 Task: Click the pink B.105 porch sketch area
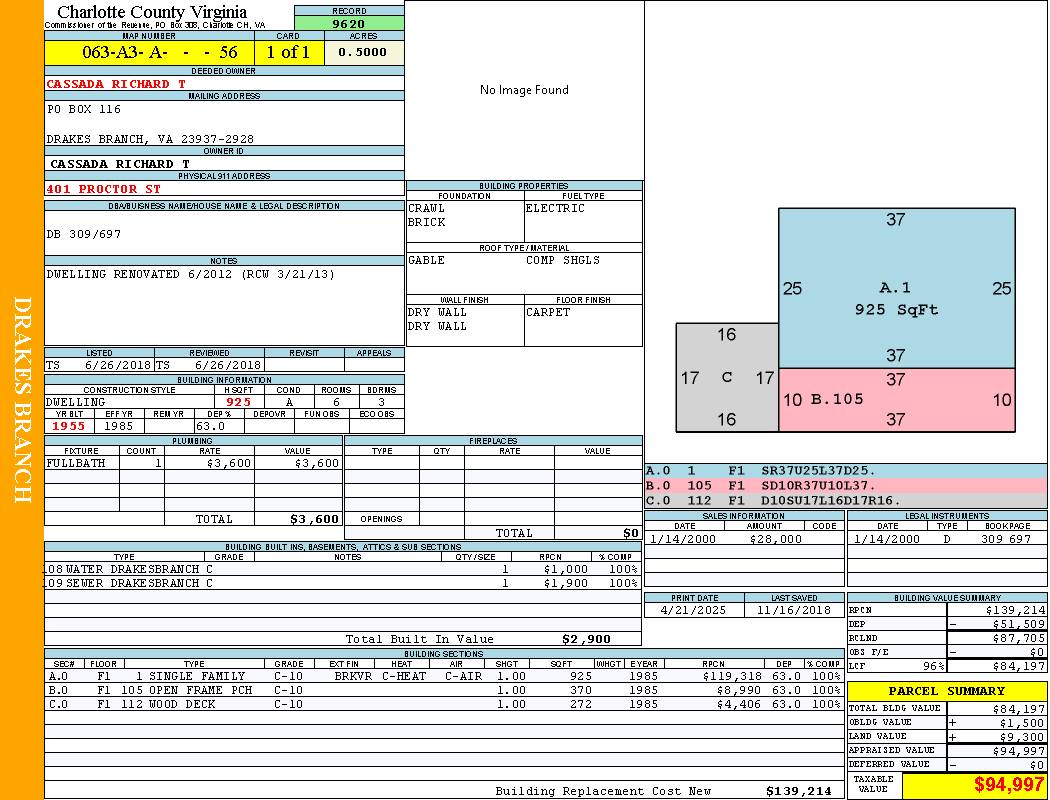(x=897, y=400)
